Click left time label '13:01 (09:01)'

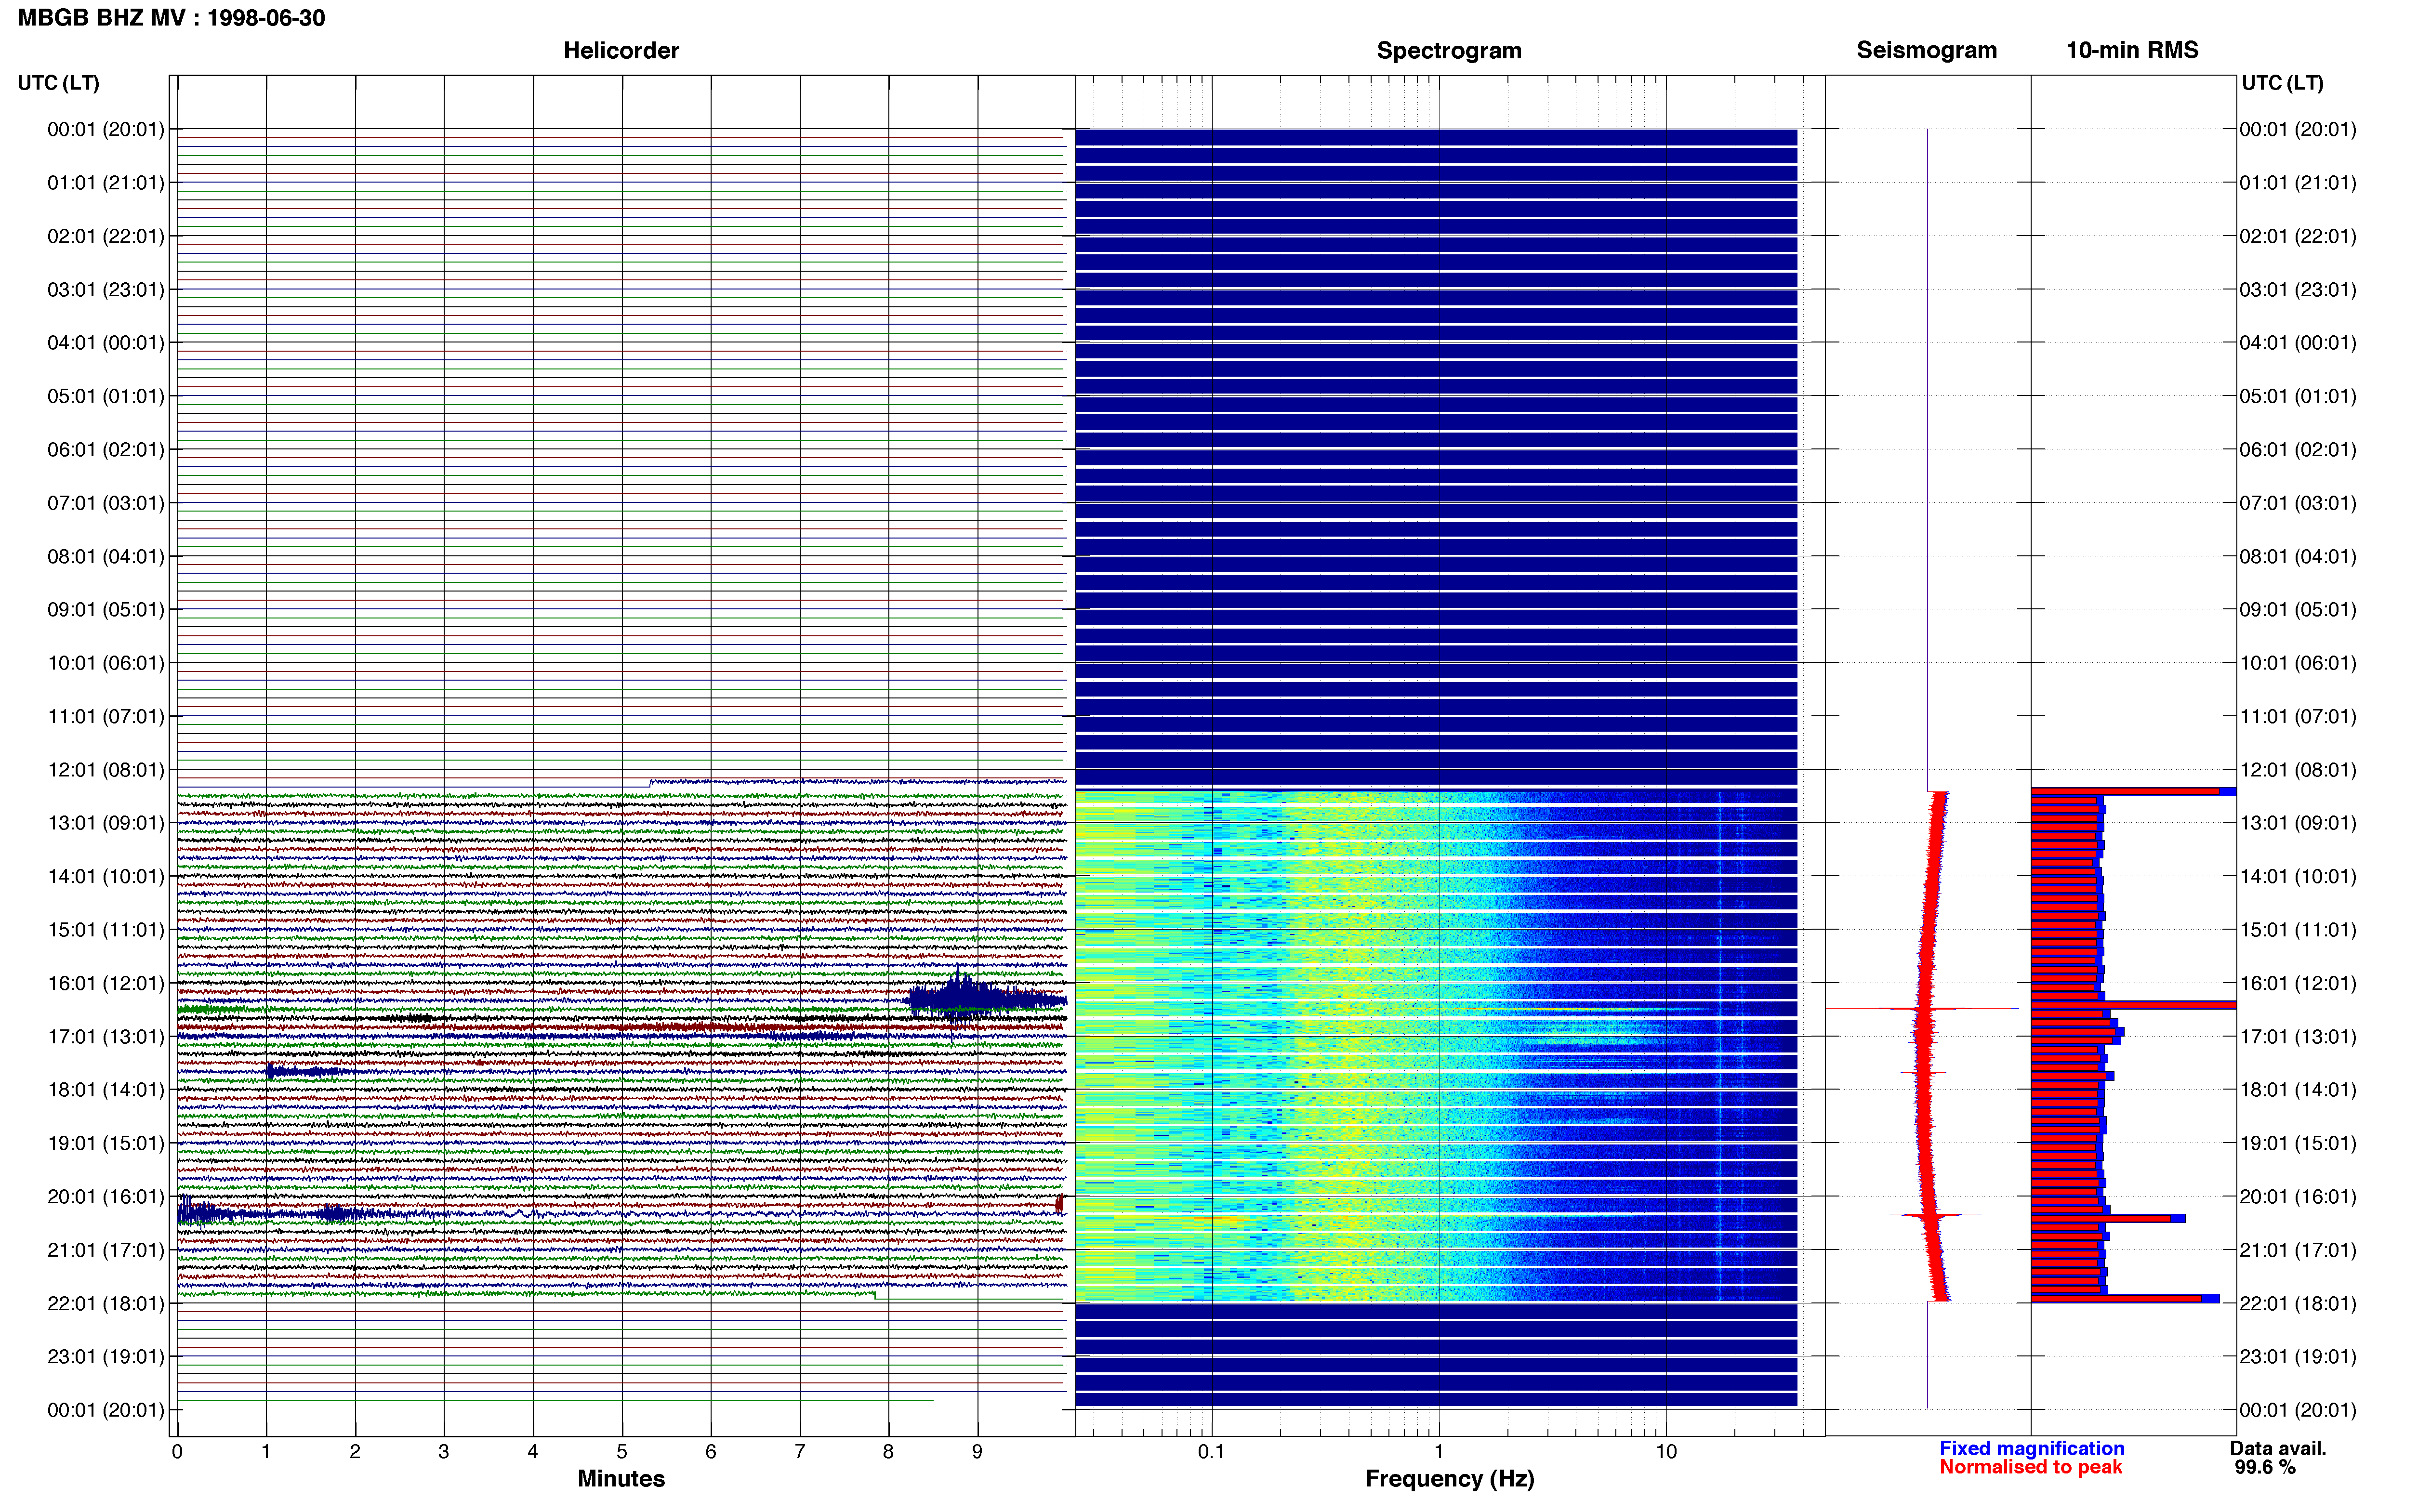pos(106,823)
